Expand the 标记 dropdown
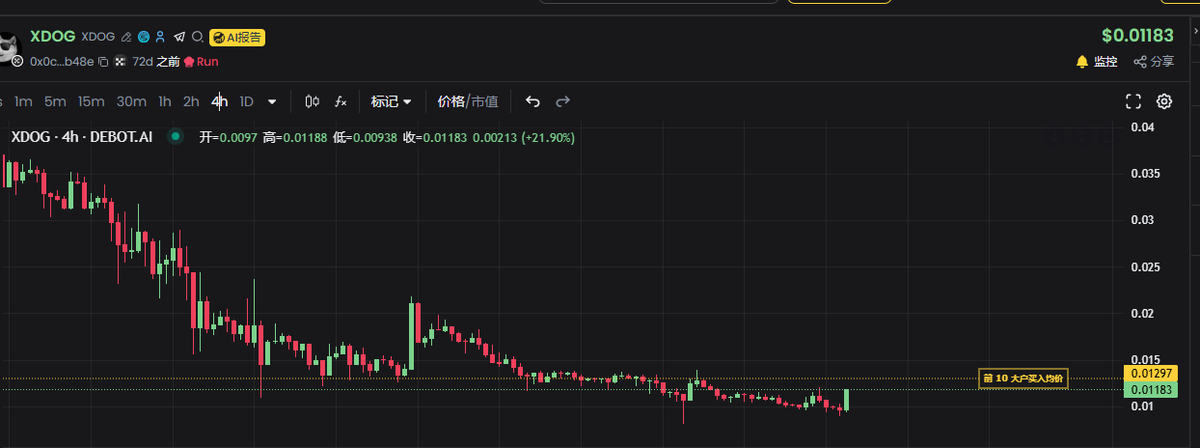Image resolution: width=1200 pixels, height=448 pixels. (391, 101)
